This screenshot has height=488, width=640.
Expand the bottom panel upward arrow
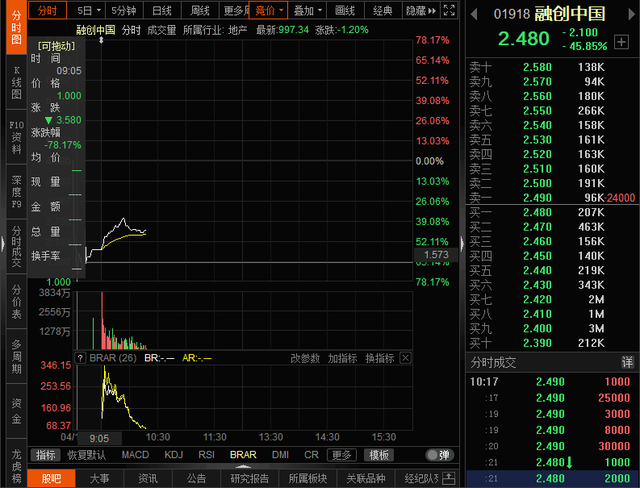tap(243, 466)
